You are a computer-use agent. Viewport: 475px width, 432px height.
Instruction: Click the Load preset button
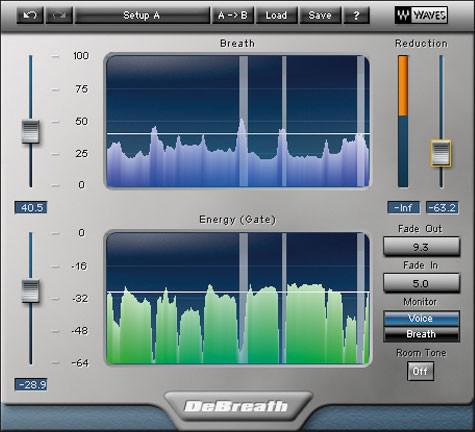[276, 15]
